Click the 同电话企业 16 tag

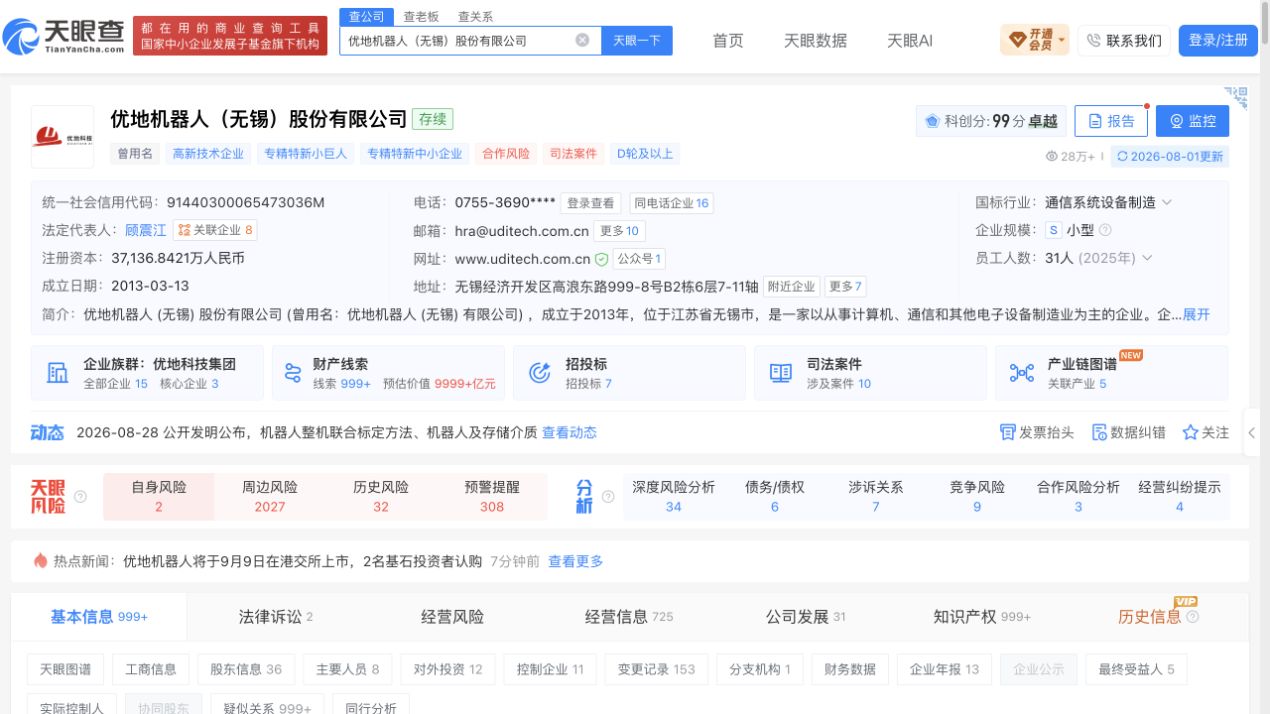coord(671,203)
